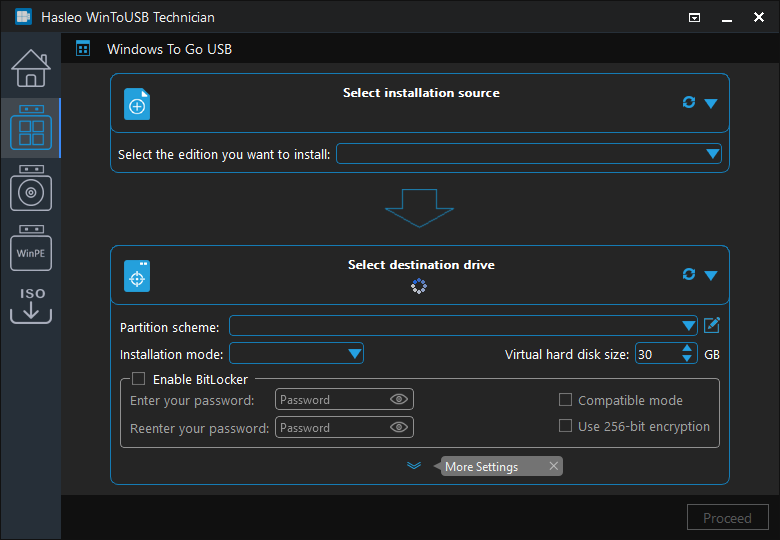Viewport: 780px width, 540px height.
Task: Refresh the destination drive list
Action: [688, 274]
